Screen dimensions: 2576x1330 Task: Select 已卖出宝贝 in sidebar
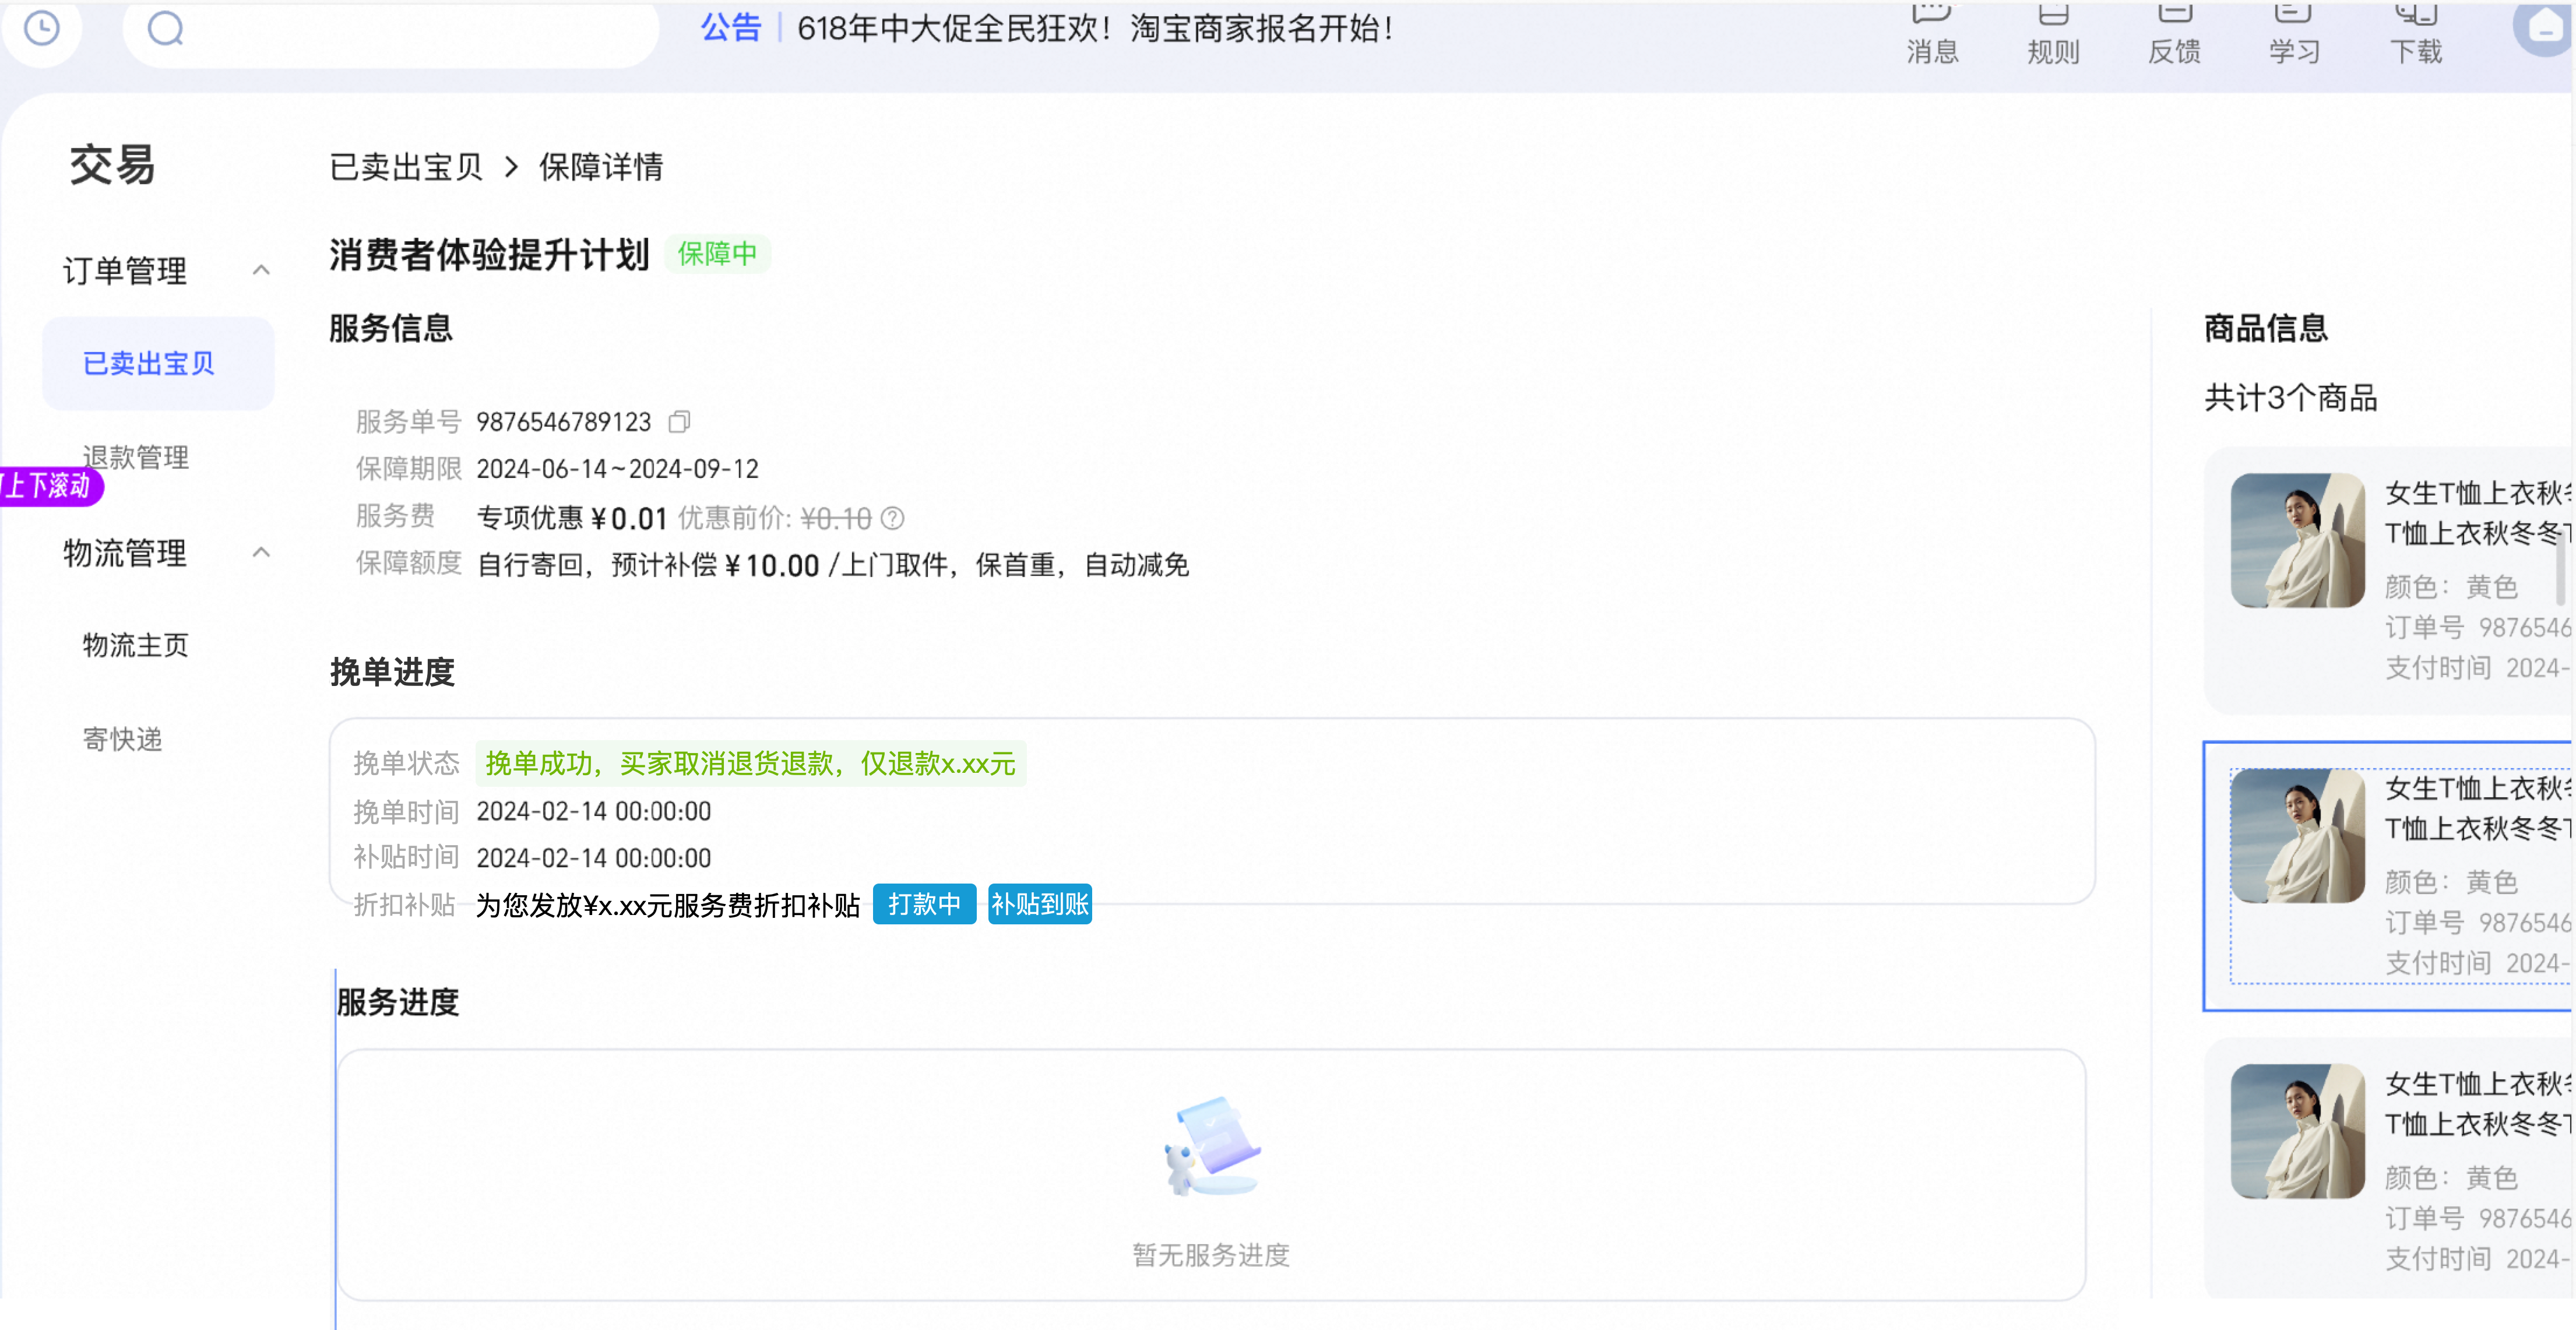click(158, 363)
